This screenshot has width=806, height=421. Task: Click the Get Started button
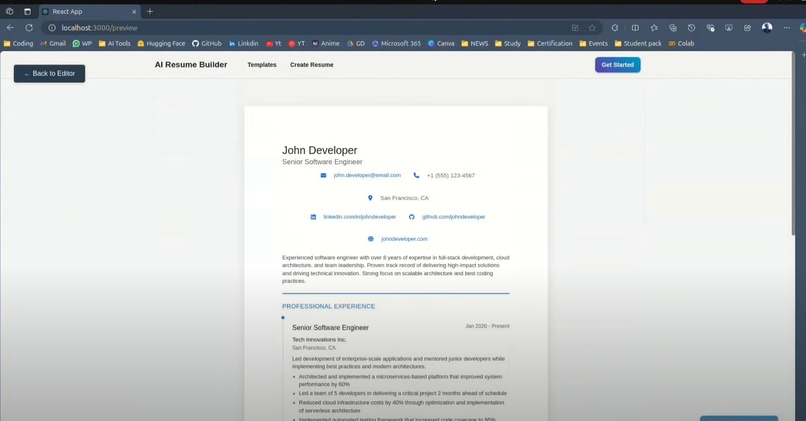pyautogui.click(x=617, y=65)
